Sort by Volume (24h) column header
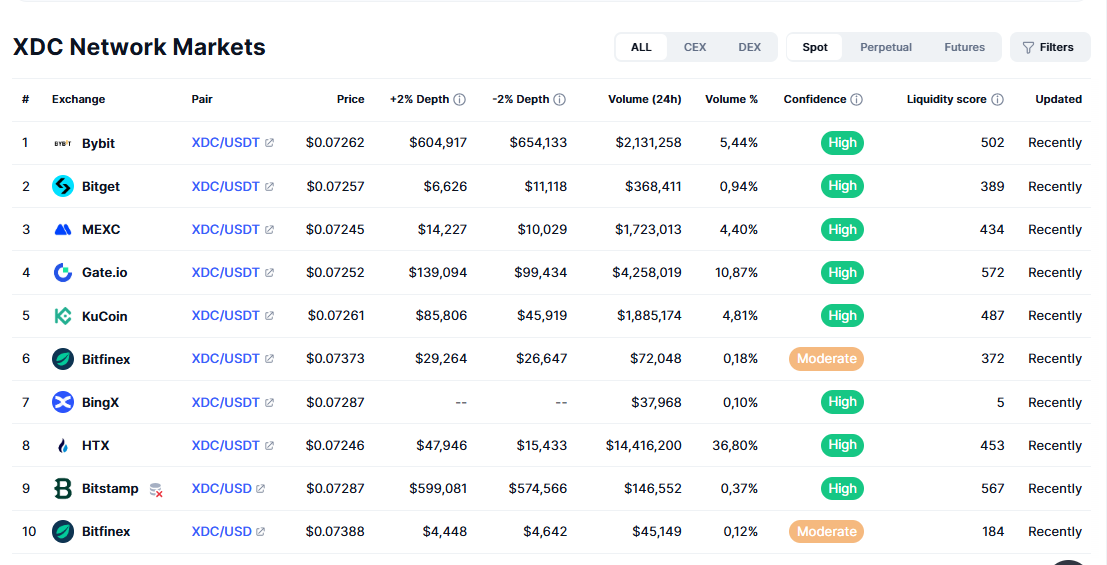 point(645,100)
